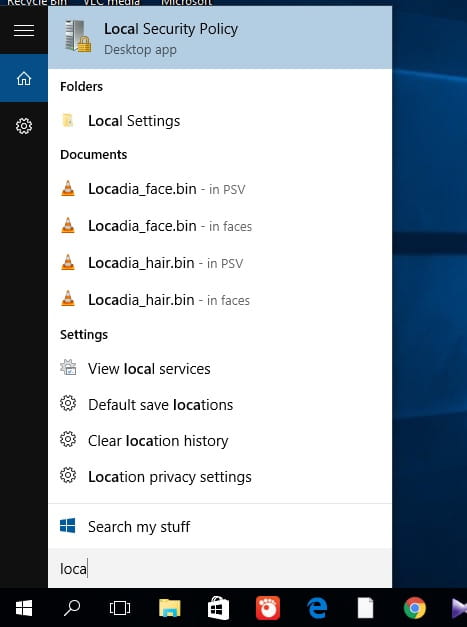This screenshot has height=627, width=467.
Task: Click the taskbar search magnifier icon
Action: (72, 608)
